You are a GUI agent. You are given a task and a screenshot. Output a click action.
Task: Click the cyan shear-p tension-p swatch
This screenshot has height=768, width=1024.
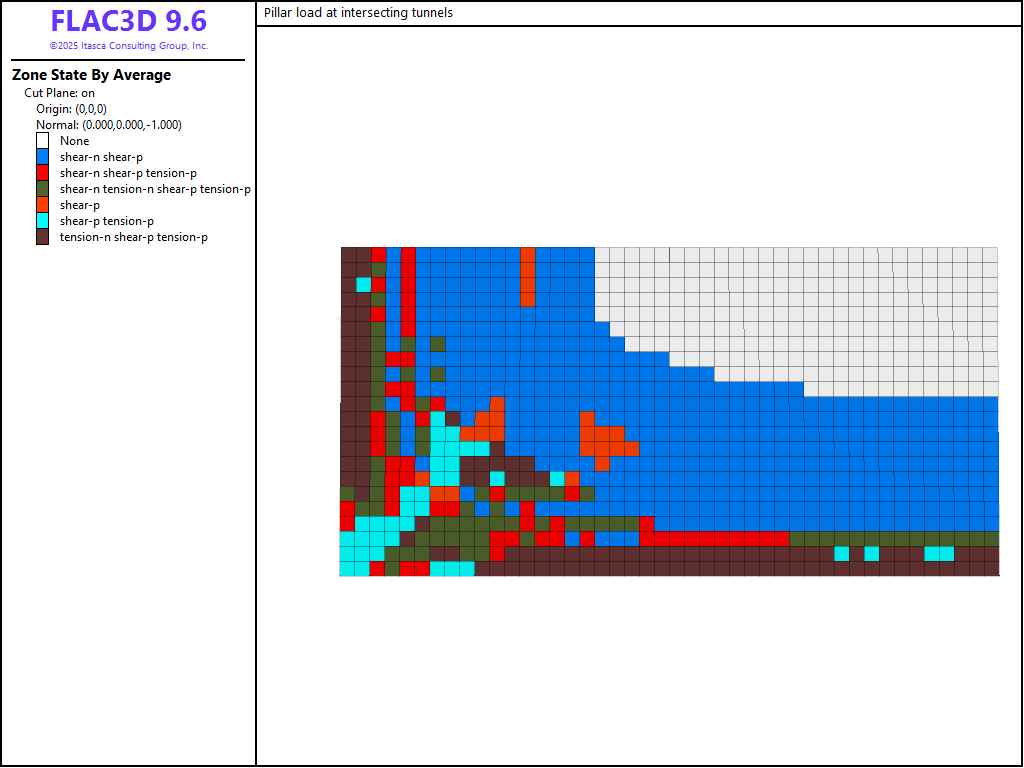(42, 221)
